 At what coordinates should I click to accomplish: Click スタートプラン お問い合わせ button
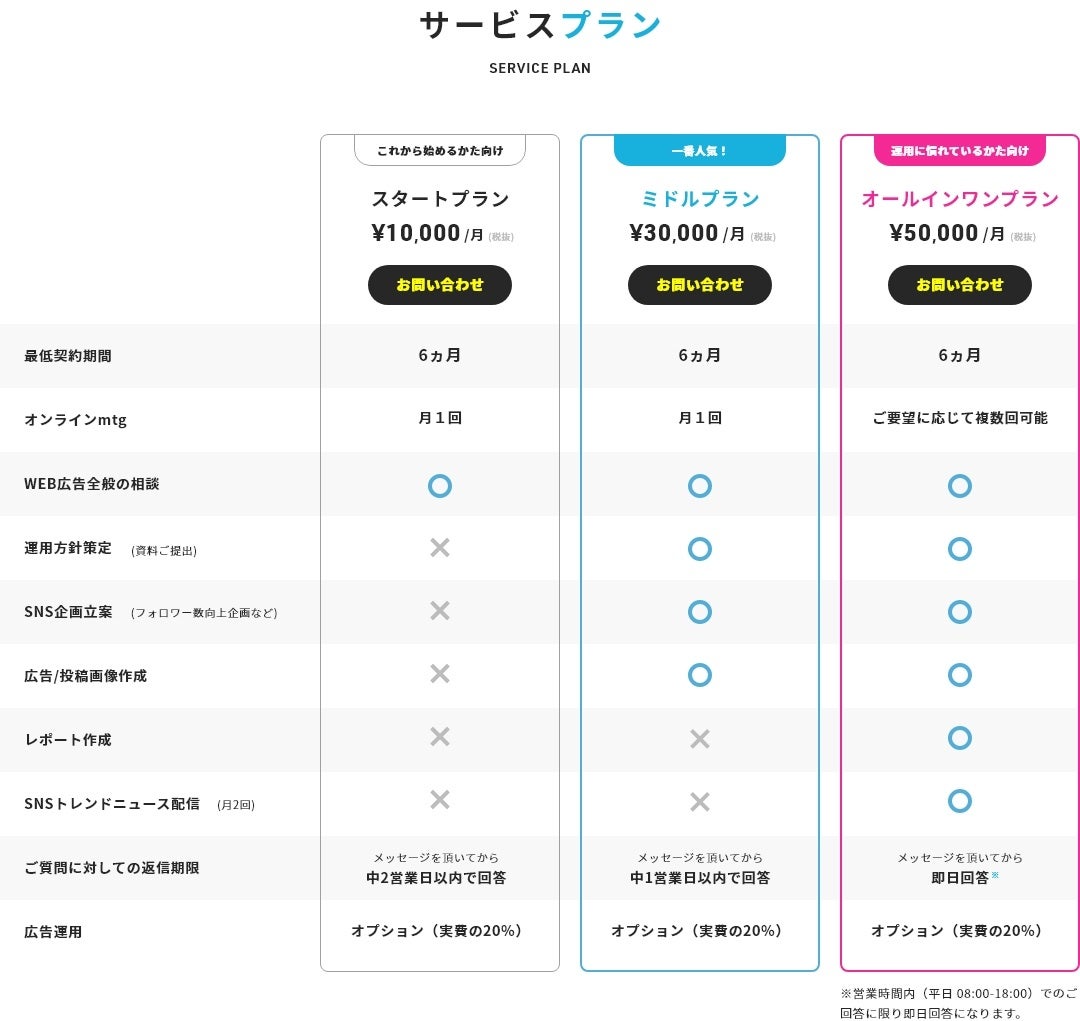click(x=440, y=285)
